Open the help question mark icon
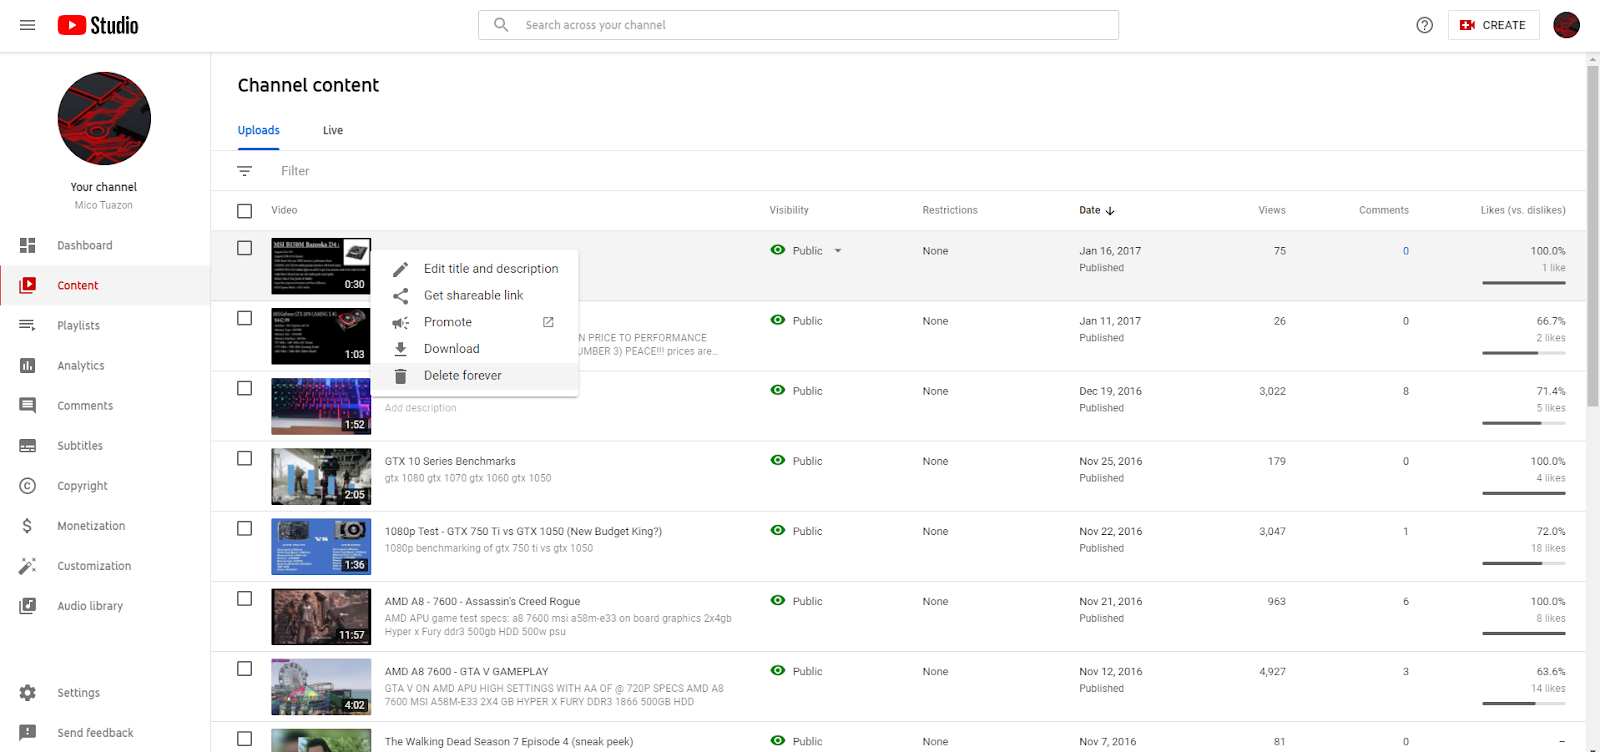 coord(1425,25)
